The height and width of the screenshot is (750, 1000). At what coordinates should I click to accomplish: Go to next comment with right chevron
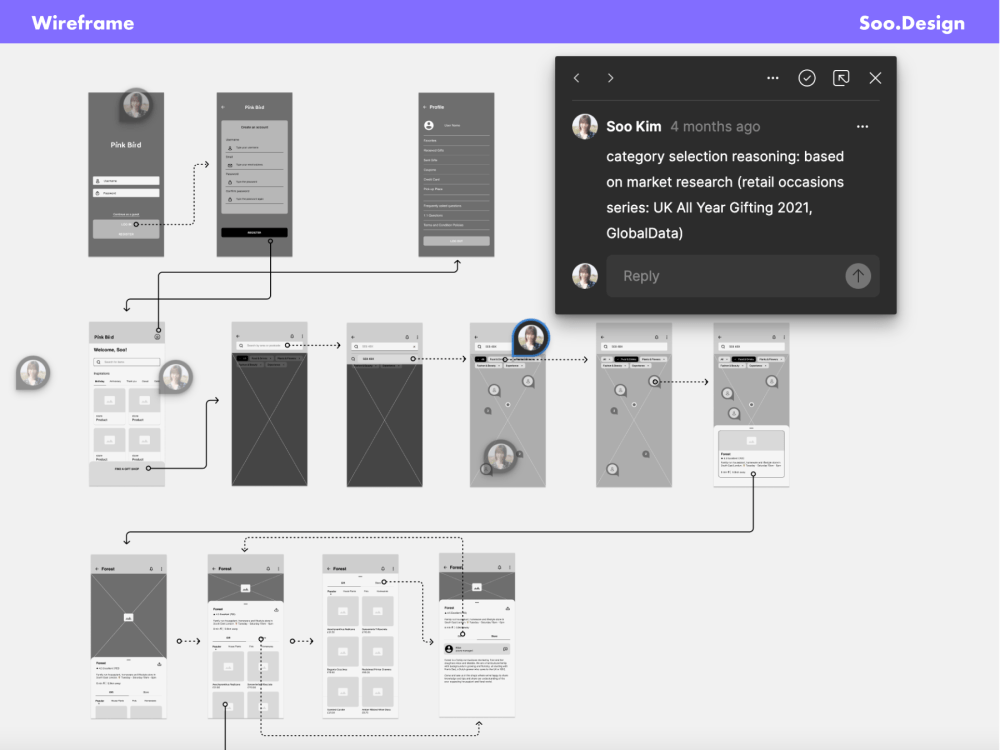point(610,78)
